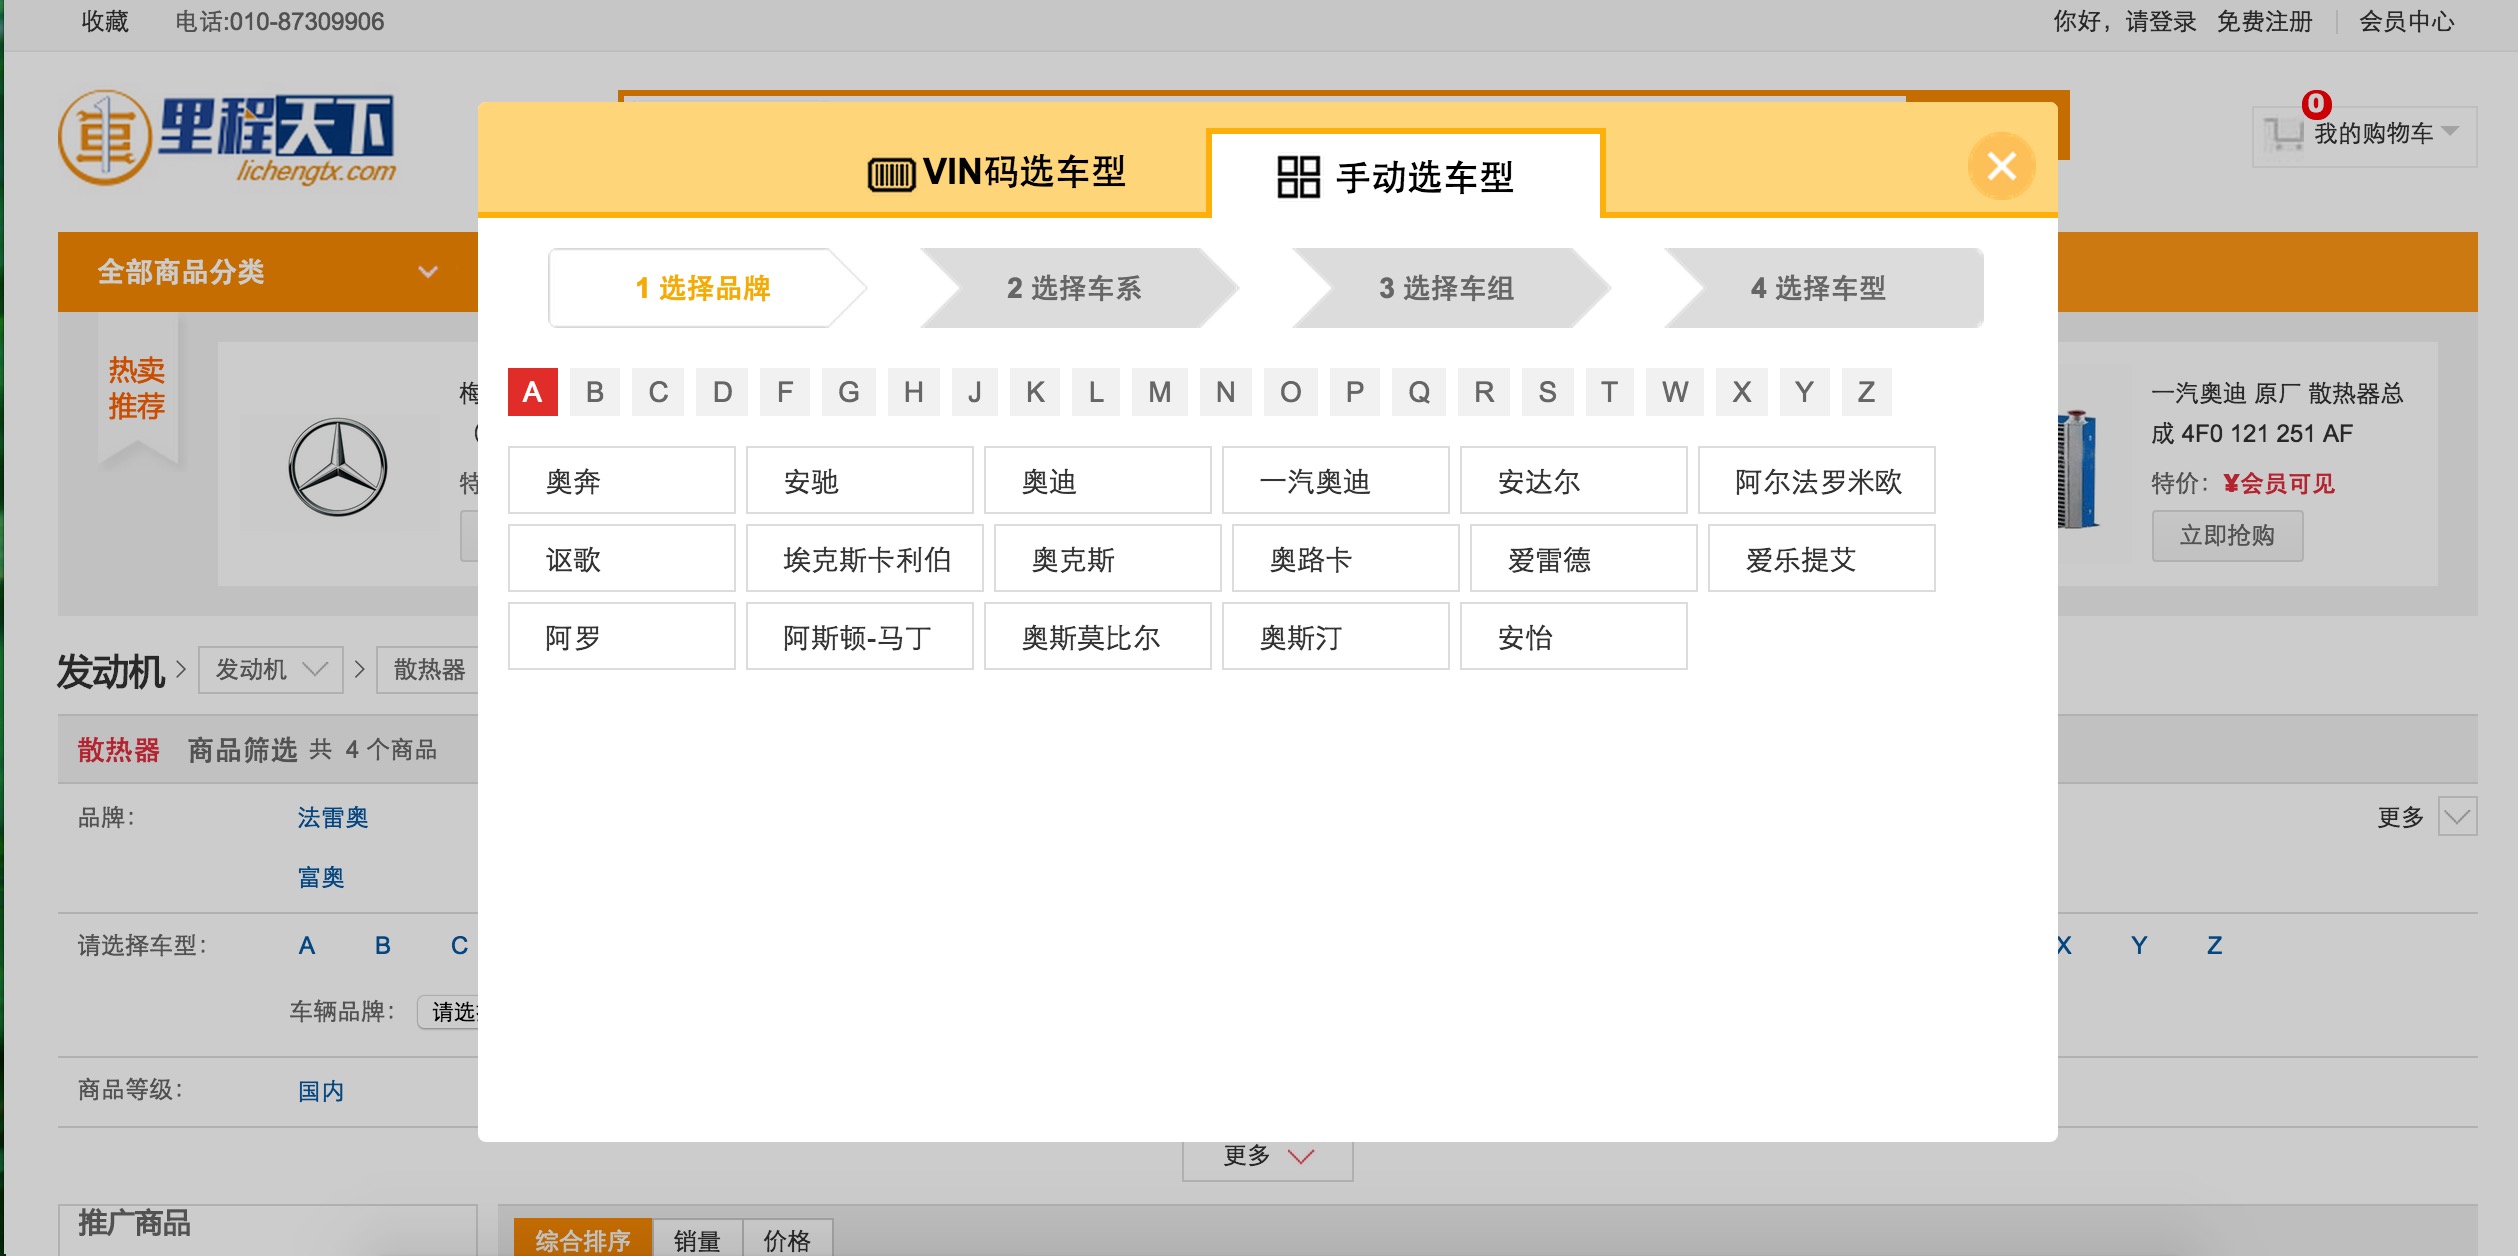2518x1256 pixels.
Task: Choose brand 奥斯莫比尔
Action: tap(1098, 637)
